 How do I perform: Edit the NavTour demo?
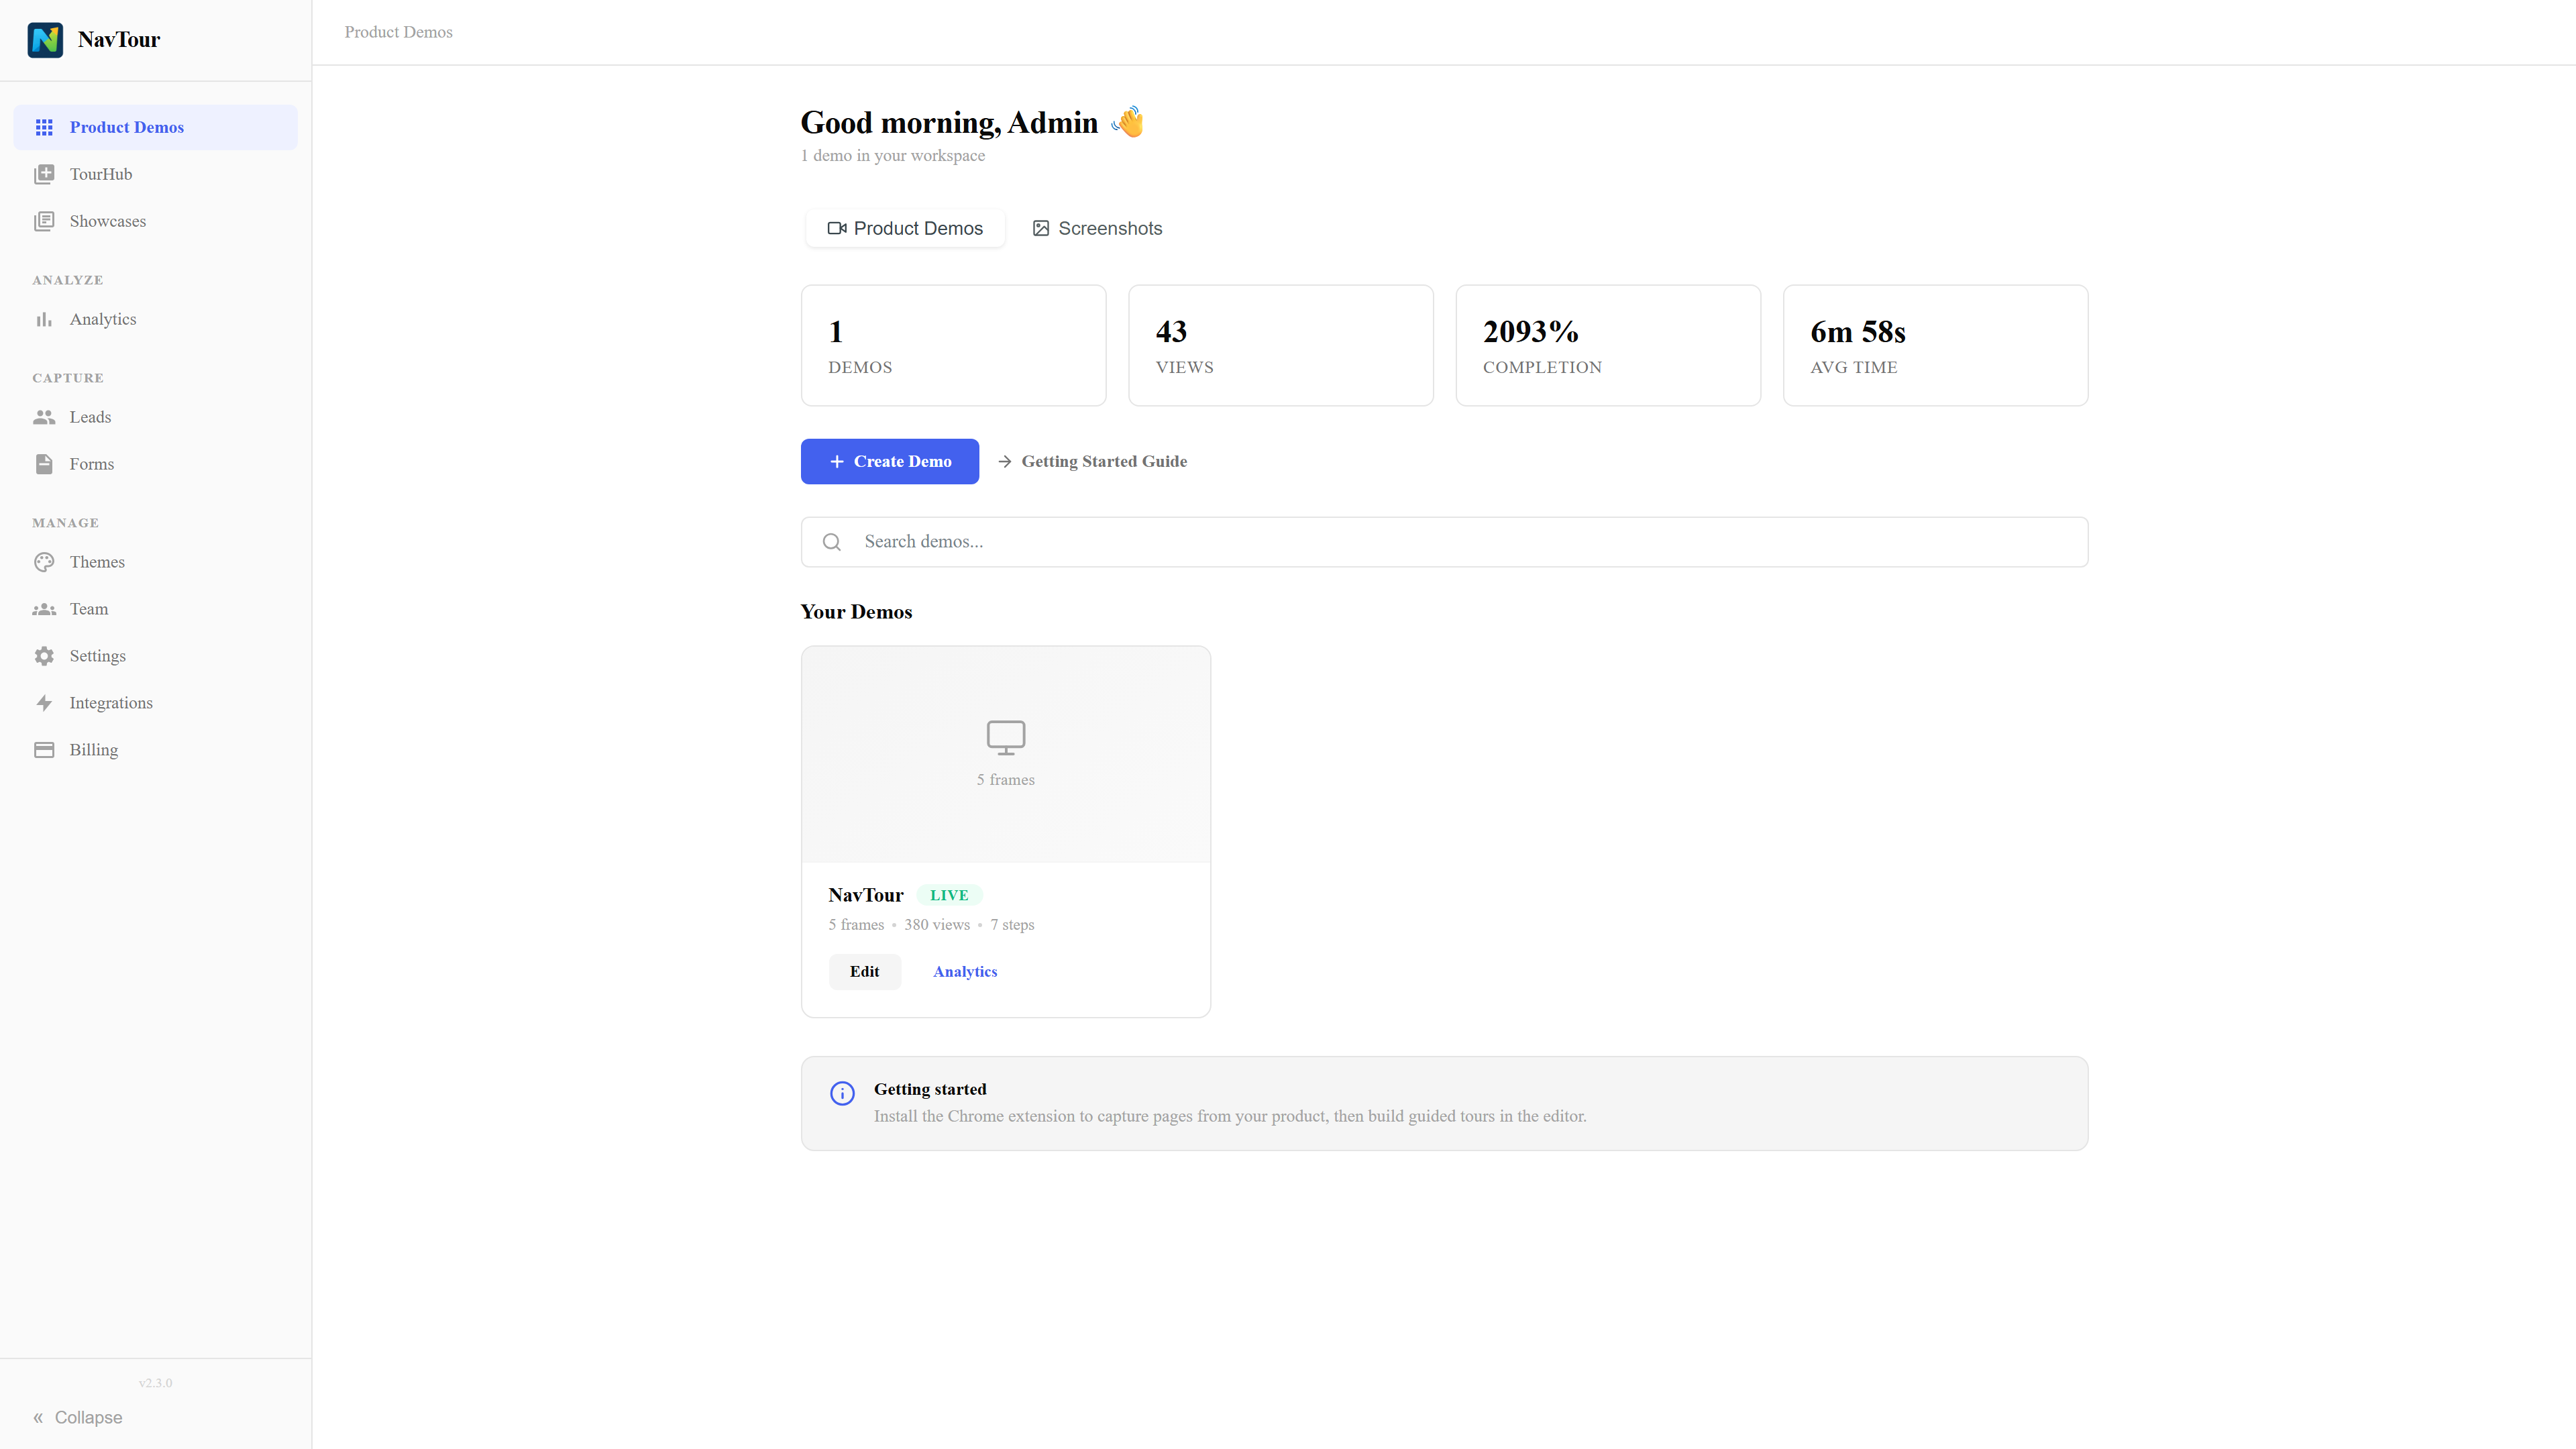coord(864,971)
